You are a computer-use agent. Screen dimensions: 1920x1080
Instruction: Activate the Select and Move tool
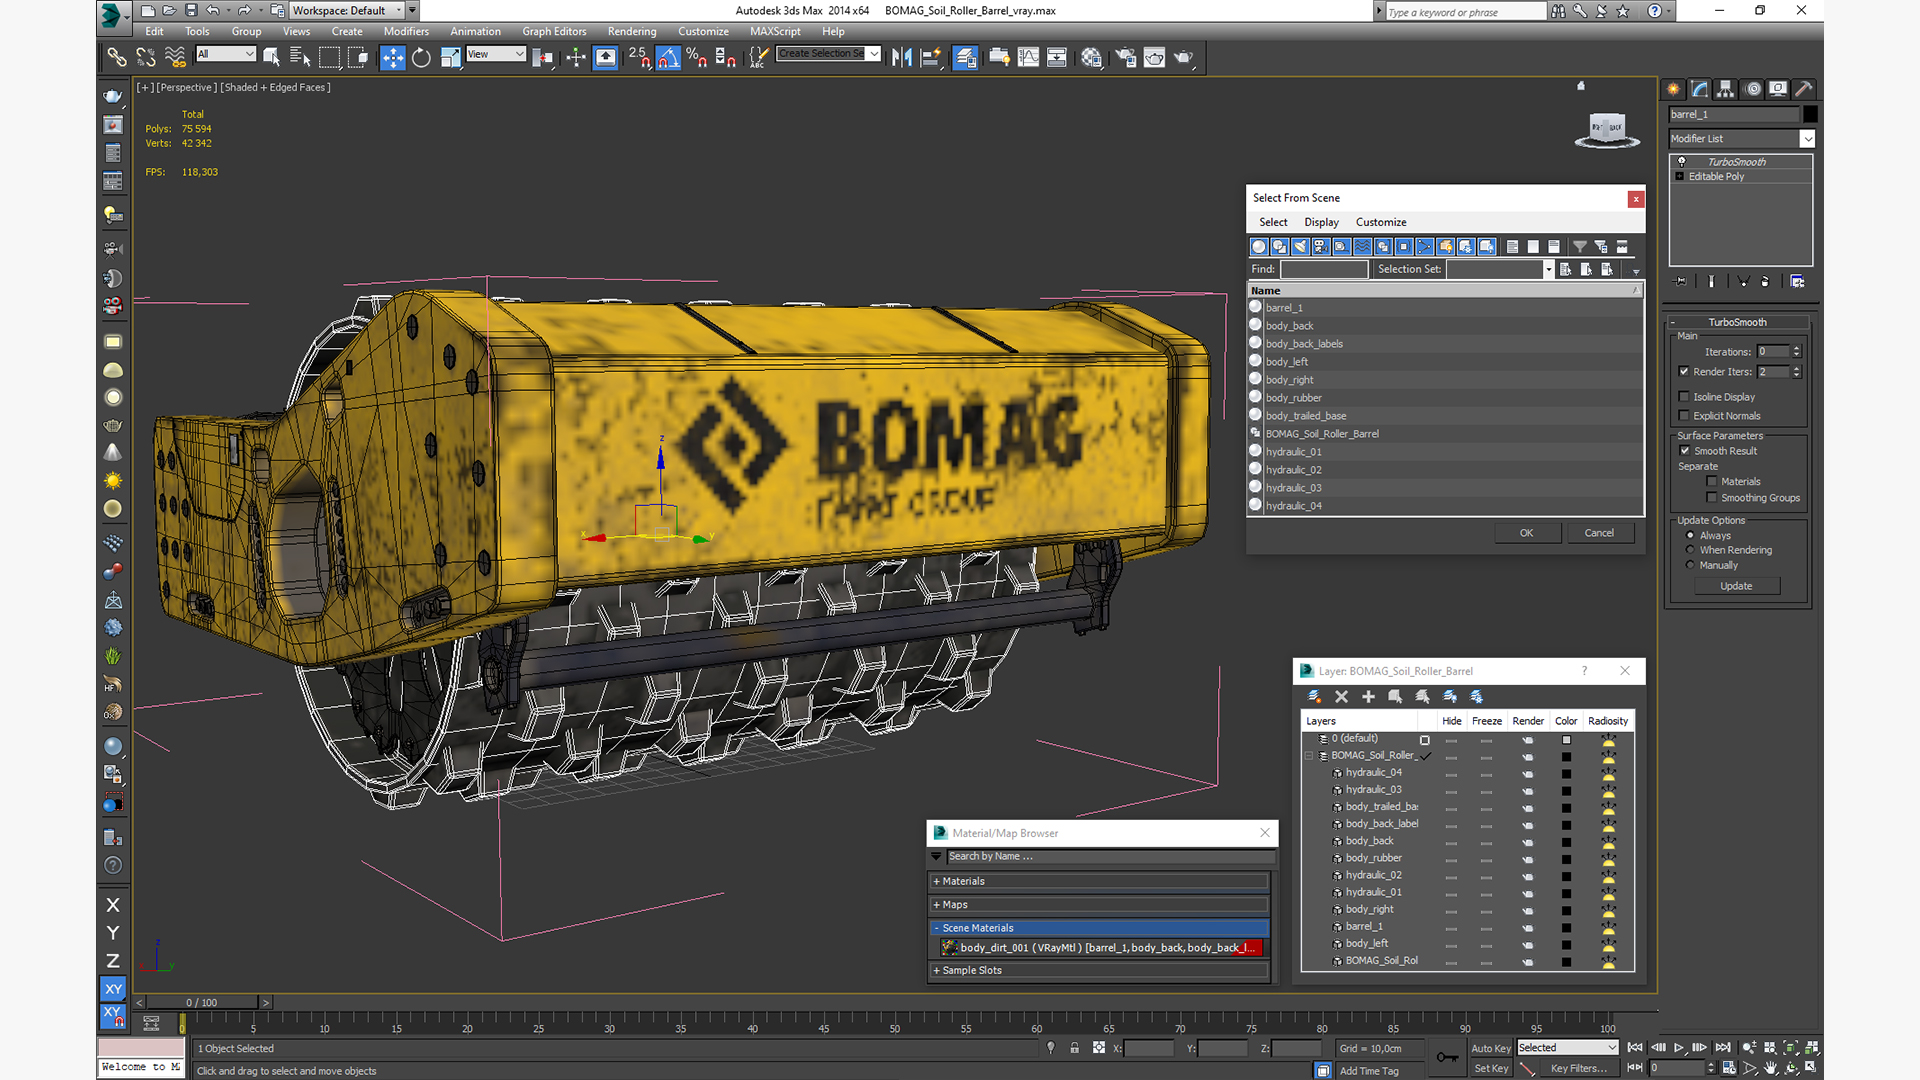[x=392, y=57]
